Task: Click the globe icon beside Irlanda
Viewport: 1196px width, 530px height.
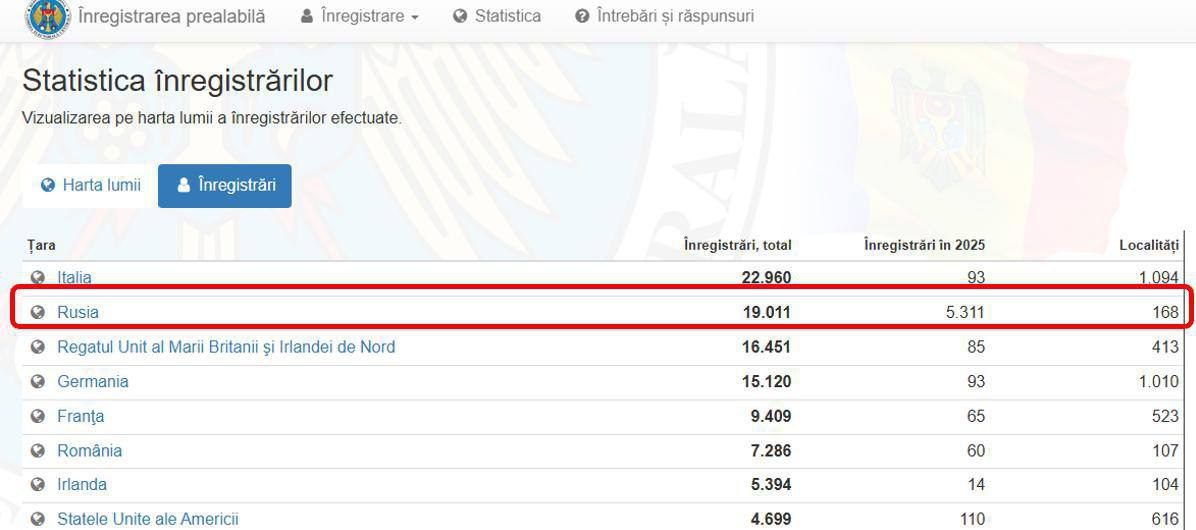Action: (x=38, y=484)
